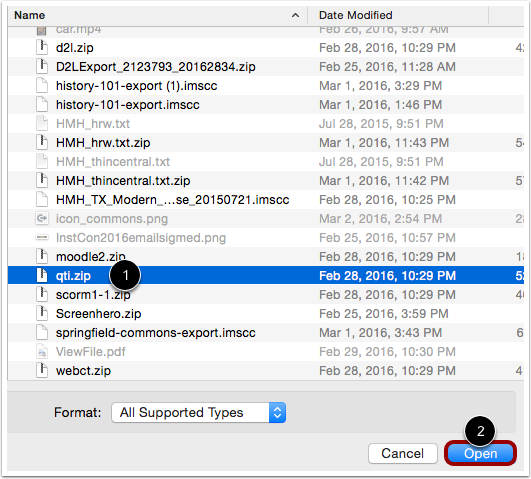This screenshot has width=531, height=479.
Task: Select the d2l.zip file name
Action: (75, 47)
